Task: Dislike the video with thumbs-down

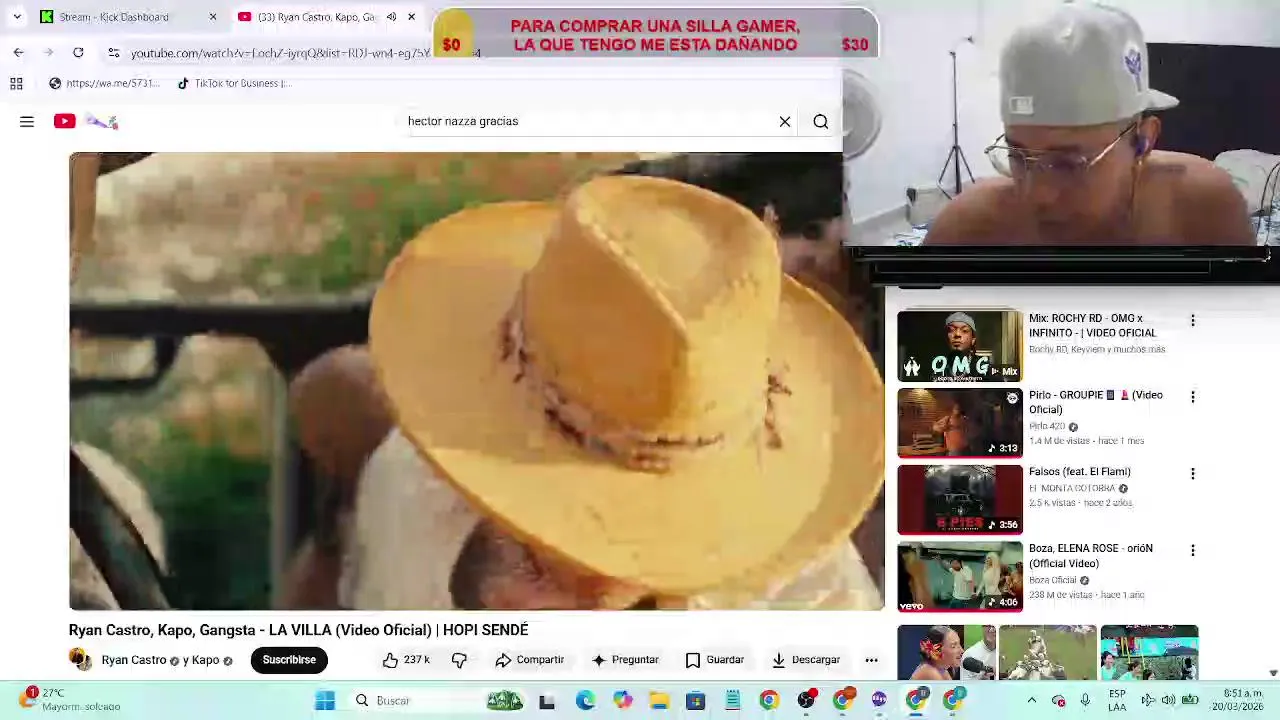Action: click(459, 660)
